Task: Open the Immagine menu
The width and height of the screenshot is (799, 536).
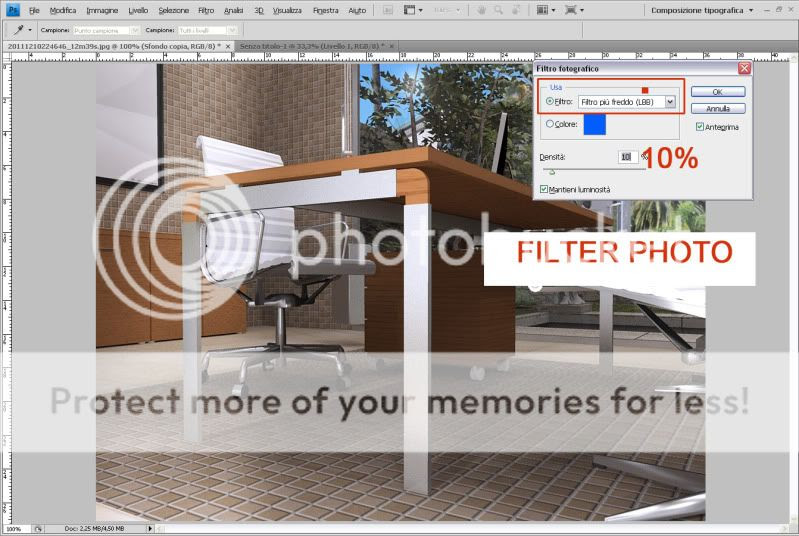Action: [x=102, y=10]
